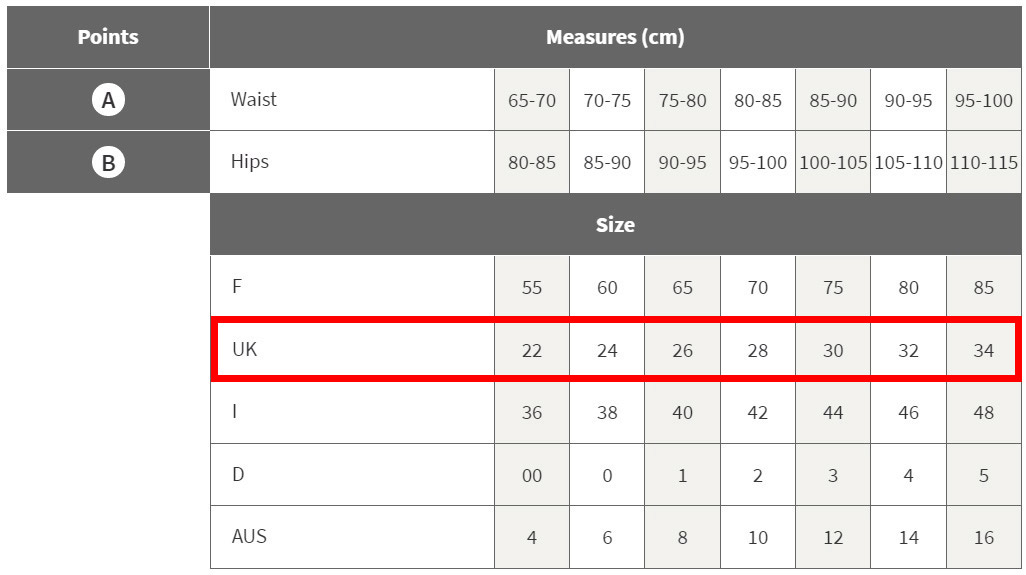Select Italian size 48 cell
The height and width of the screenshot is (575, 1026).
coord(984,412)
